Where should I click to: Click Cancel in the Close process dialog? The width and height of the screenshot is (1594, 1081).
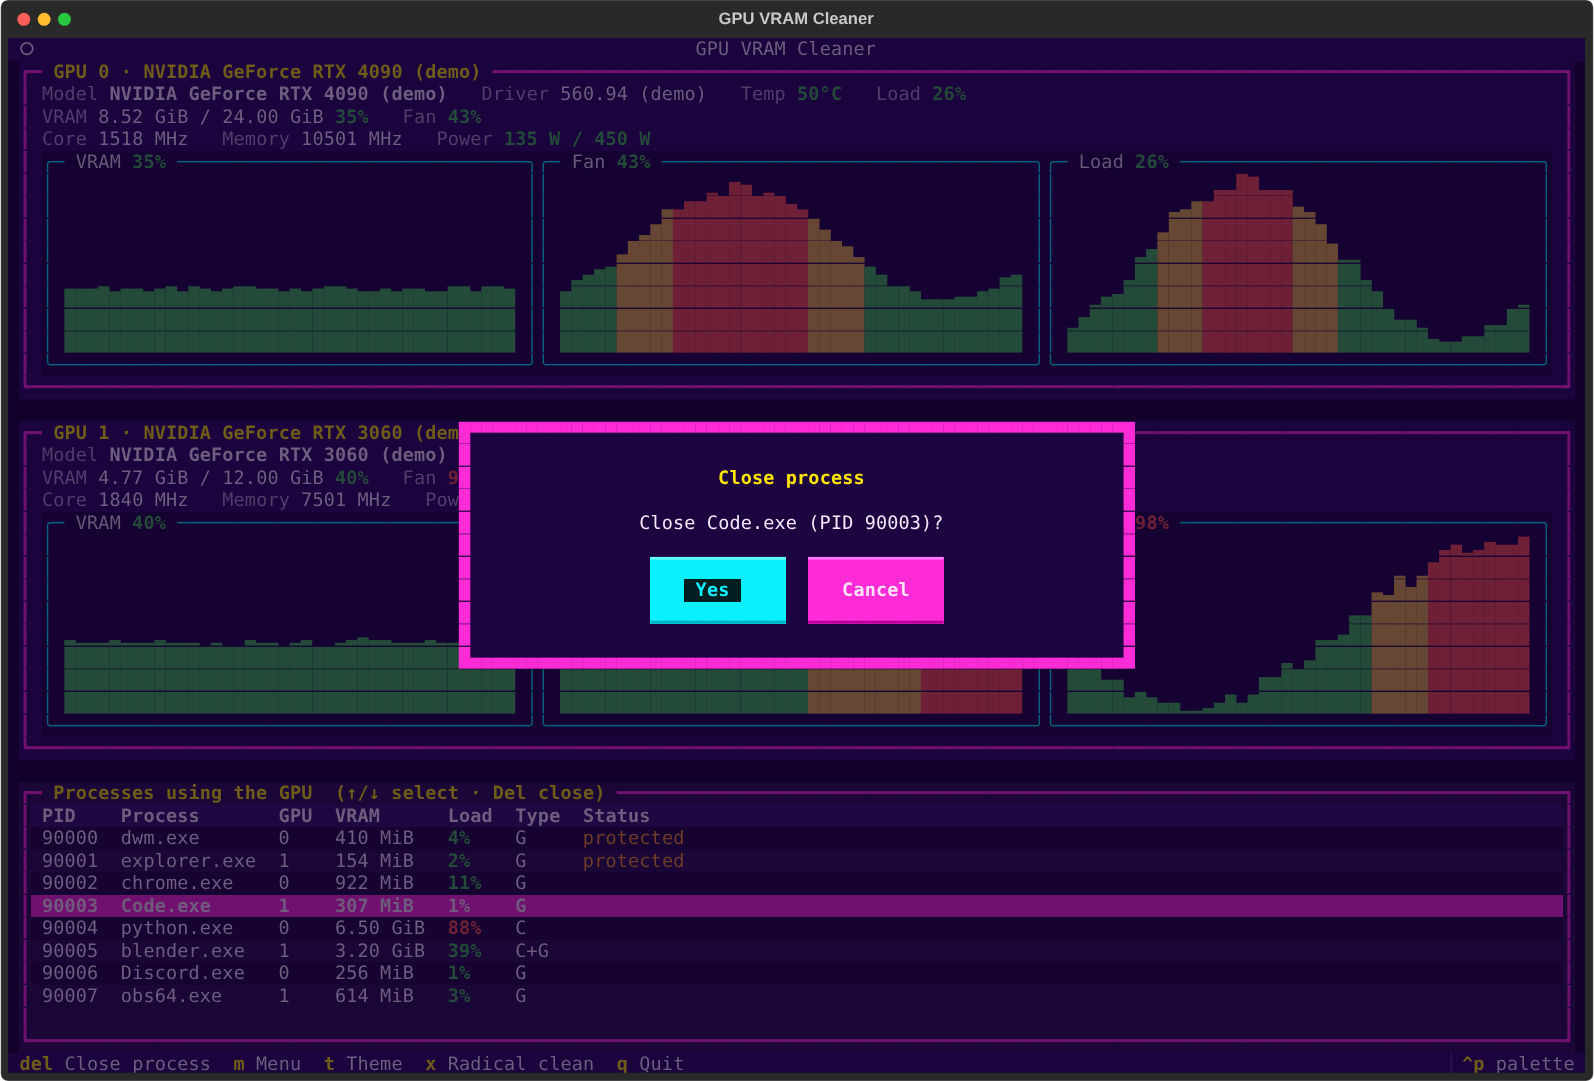(x=875, y=590)
